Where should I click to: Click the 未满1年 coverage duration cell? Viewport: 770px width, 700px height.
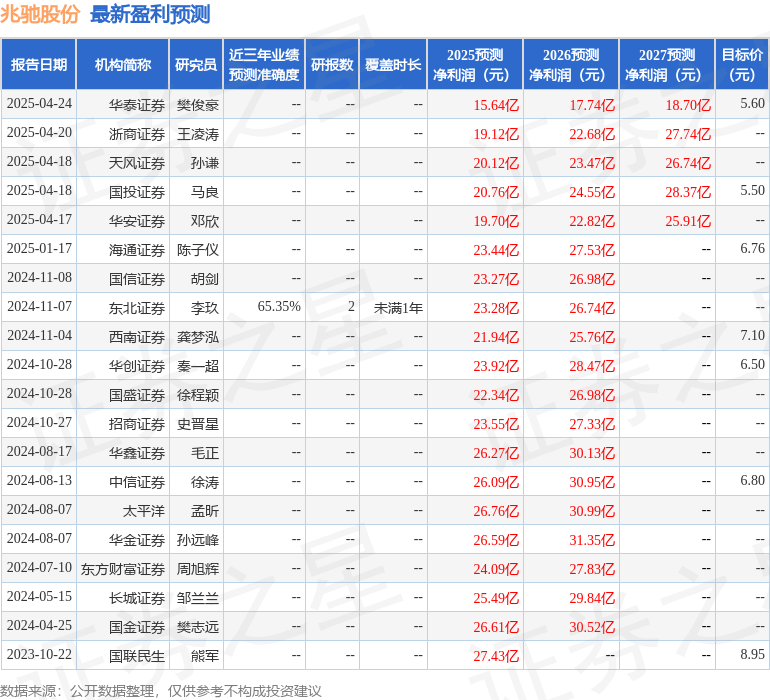tap(398, 307)
